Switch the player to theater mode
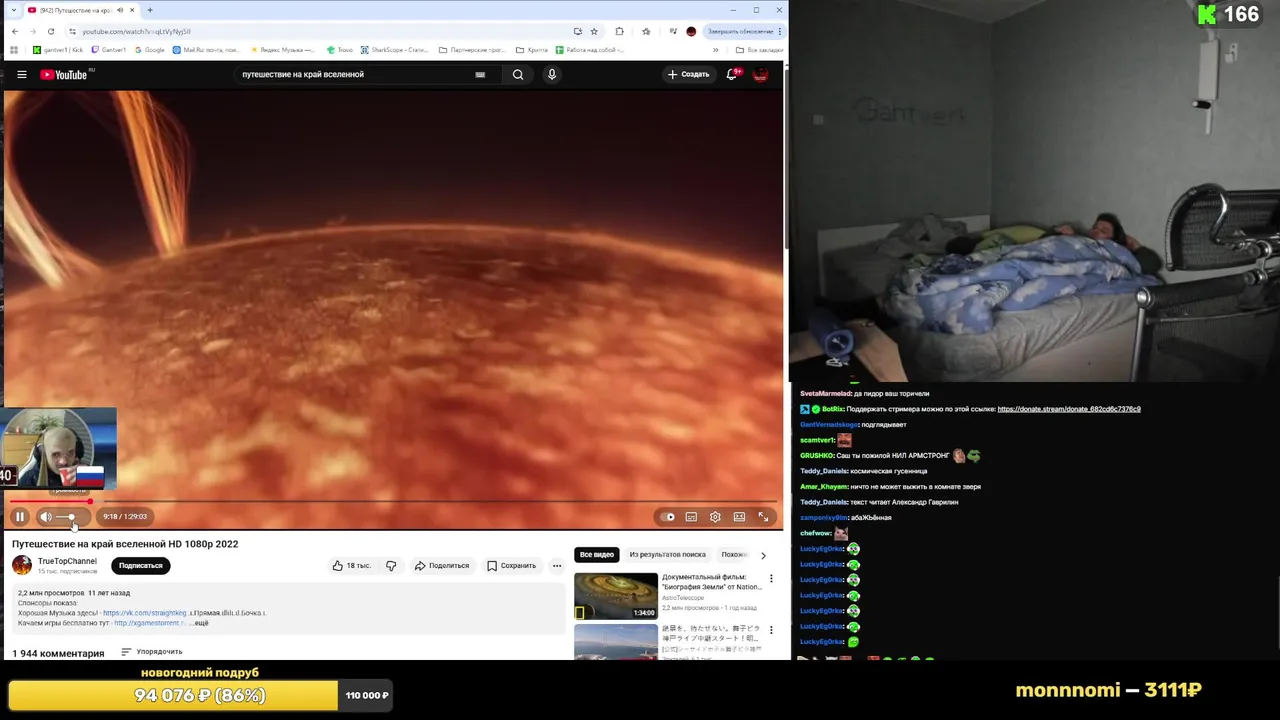This screenshot has width=1280, height=720. tap(739, 517)
